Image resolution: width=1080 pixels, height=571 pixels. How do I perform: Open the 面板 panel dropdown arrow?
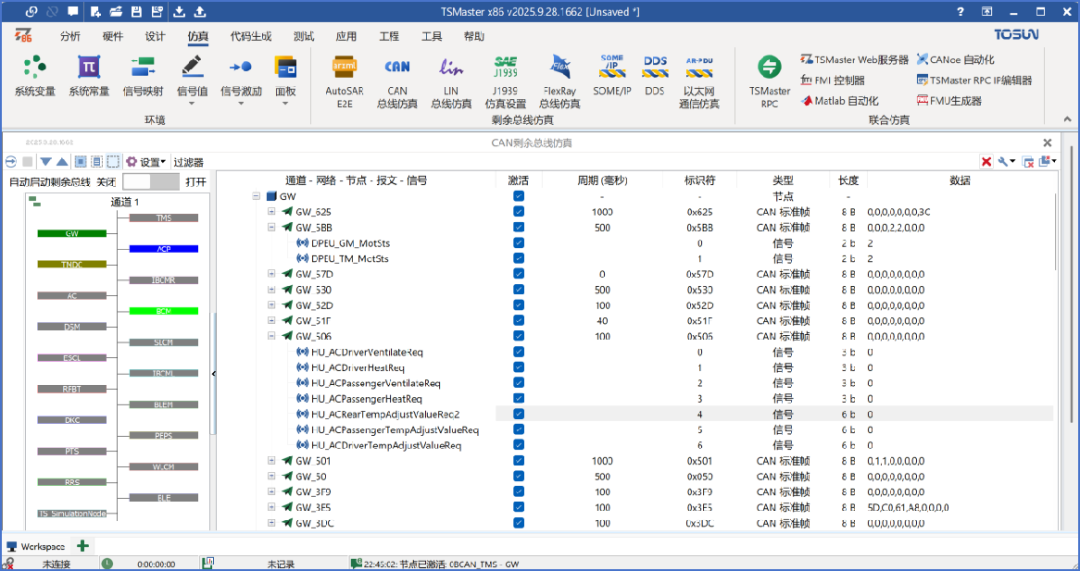coord(285,104)
